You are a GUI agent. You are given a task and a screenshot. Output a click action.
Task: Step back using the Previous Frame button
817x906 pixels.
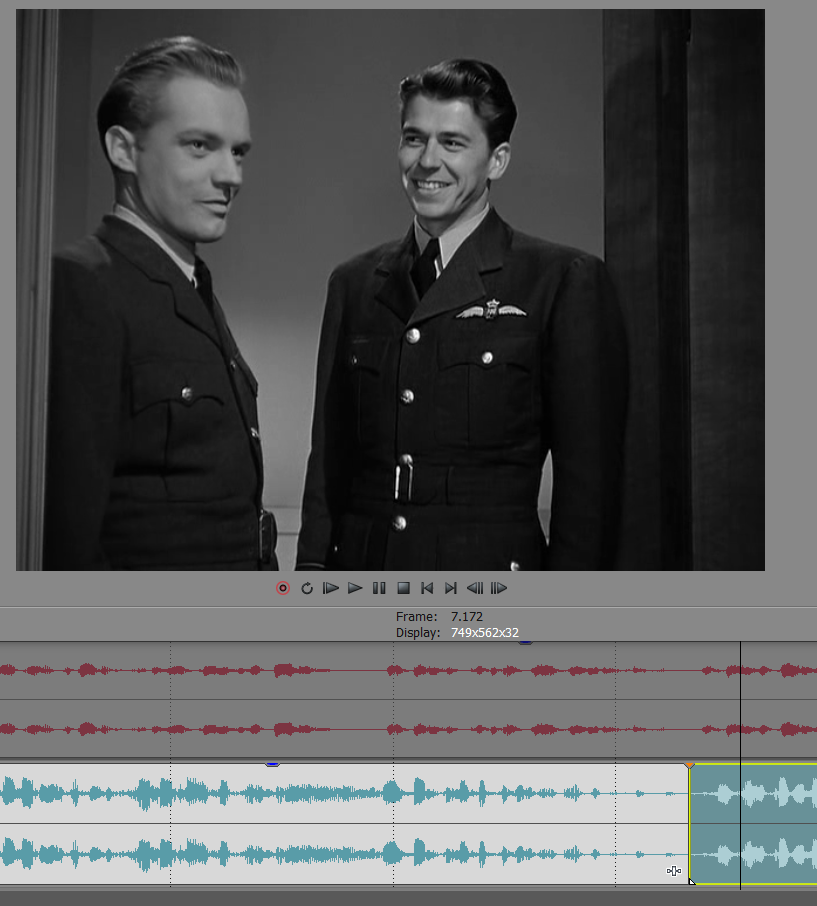[x=474, y=588]
